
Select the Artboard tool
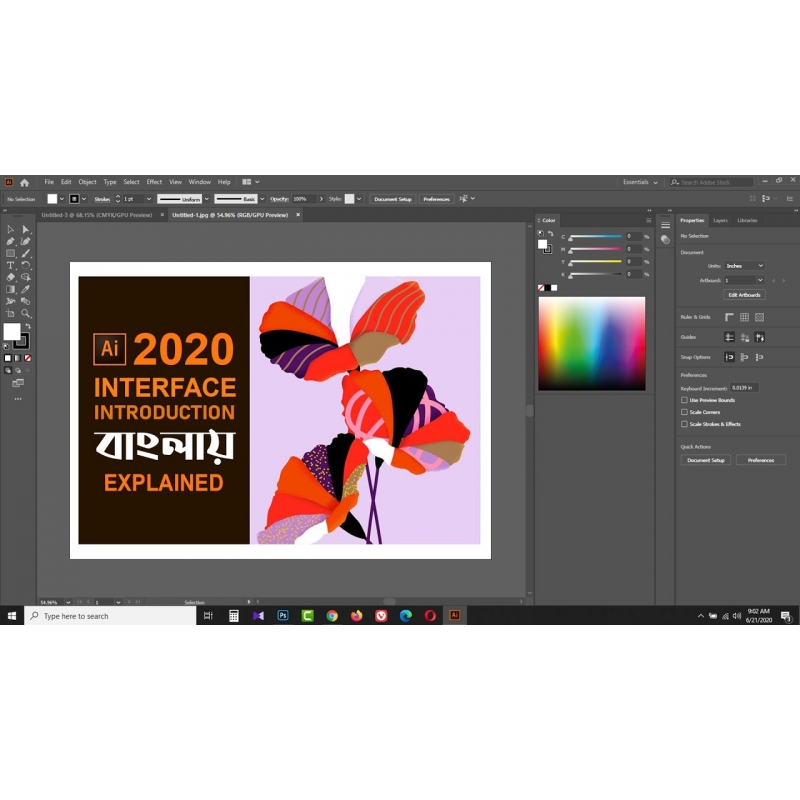[10, 313]
